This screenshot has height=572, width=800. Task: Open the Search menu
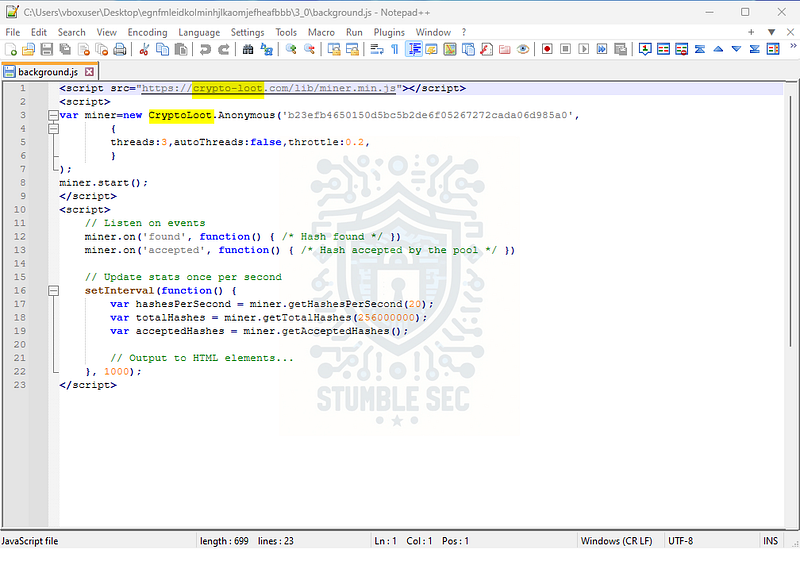(x=71, y=32)
